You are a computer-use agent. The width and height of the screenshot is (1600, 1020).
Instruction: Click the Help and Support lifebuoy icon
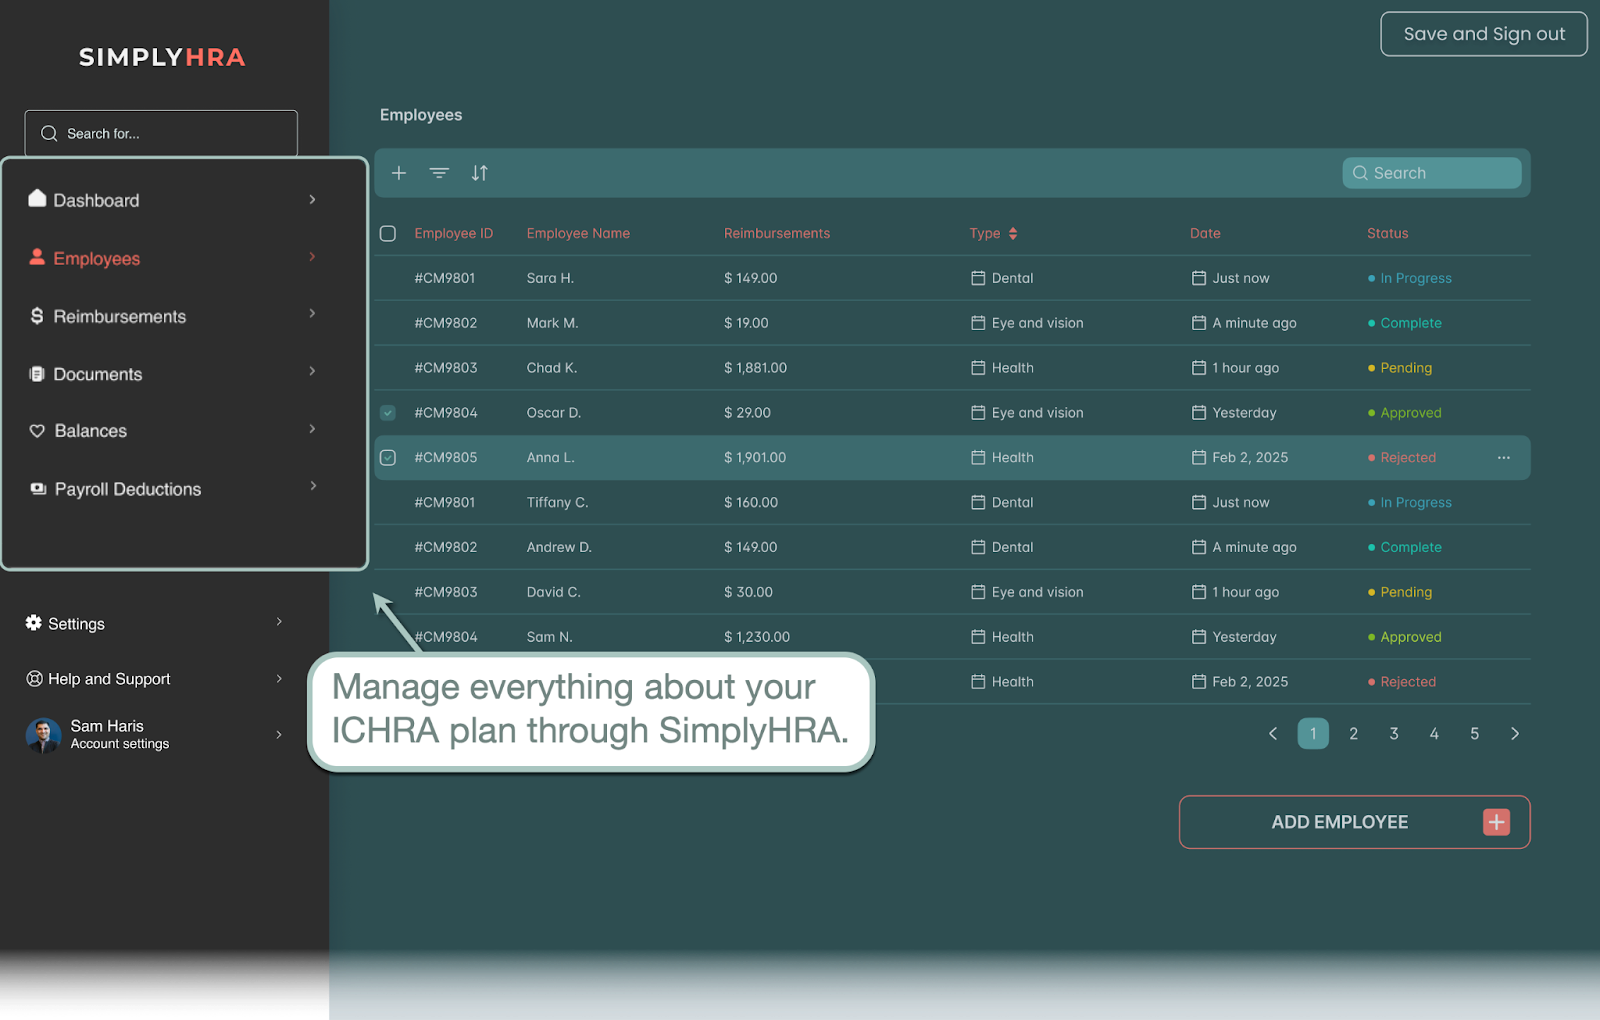coord(34,679)
